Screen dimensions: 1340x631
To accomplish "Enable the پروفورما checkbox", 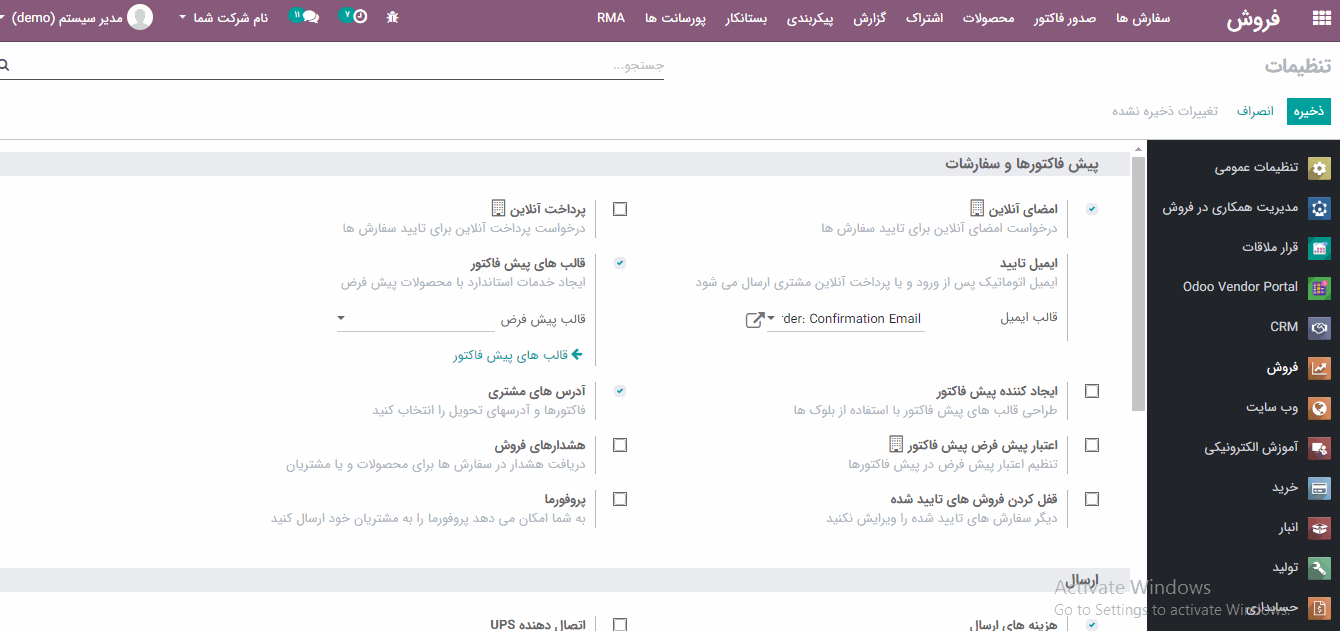I will click(x=620, y=499).
